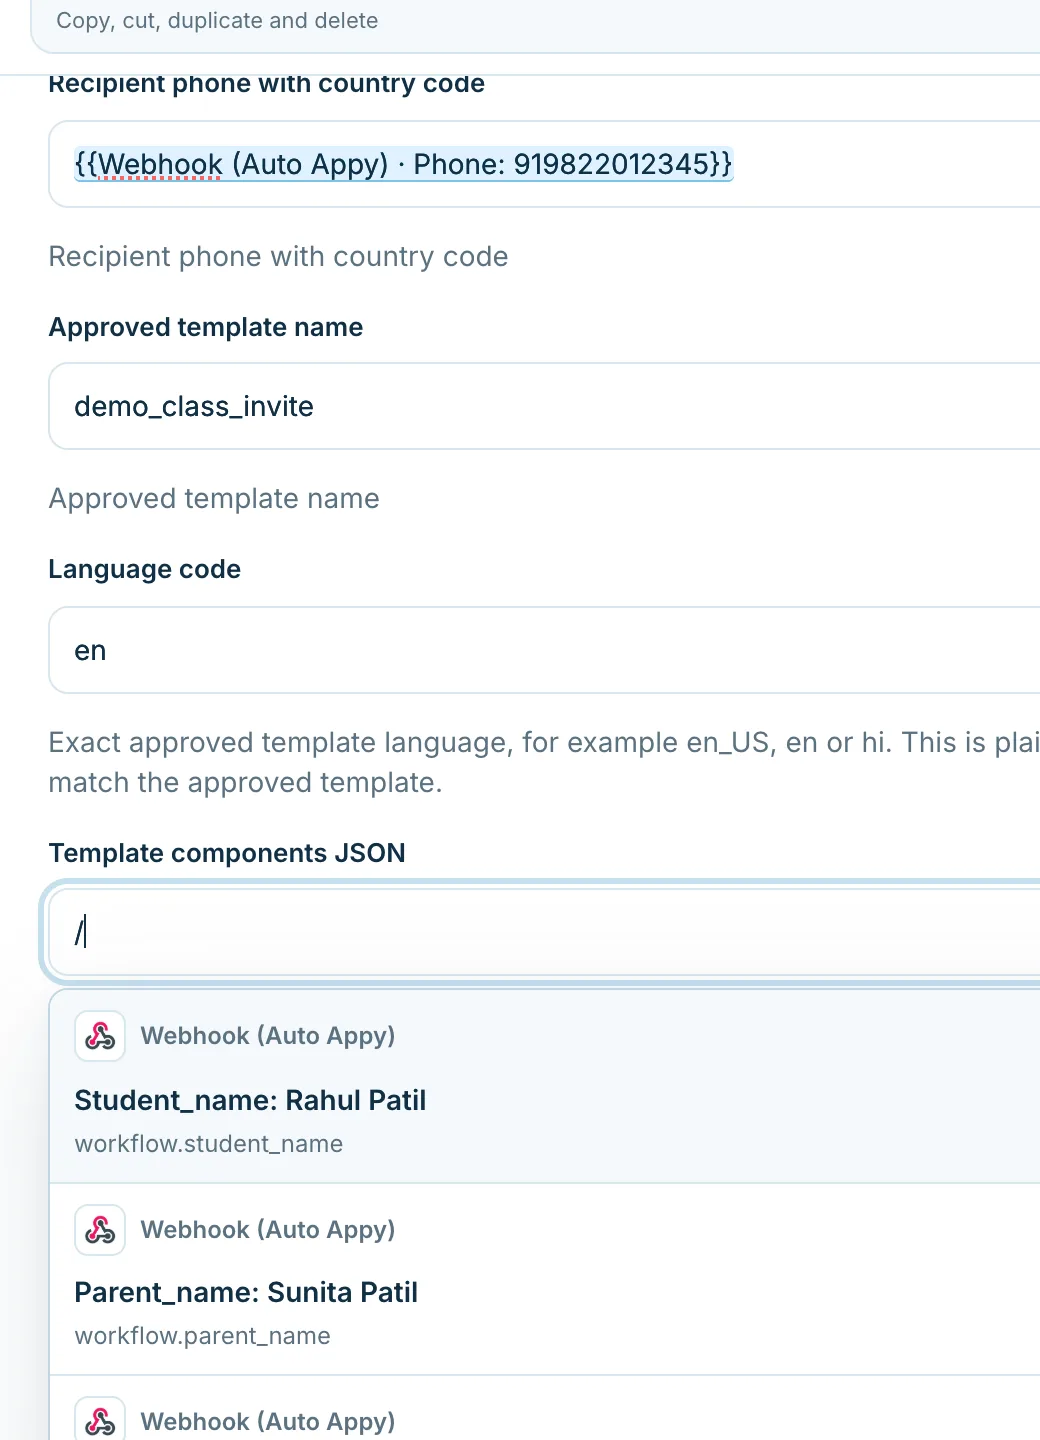Viewport: 1040px width, 1440px height.
Task: Select the Webhook Phone variable token
Action: (x=403, y=164)
